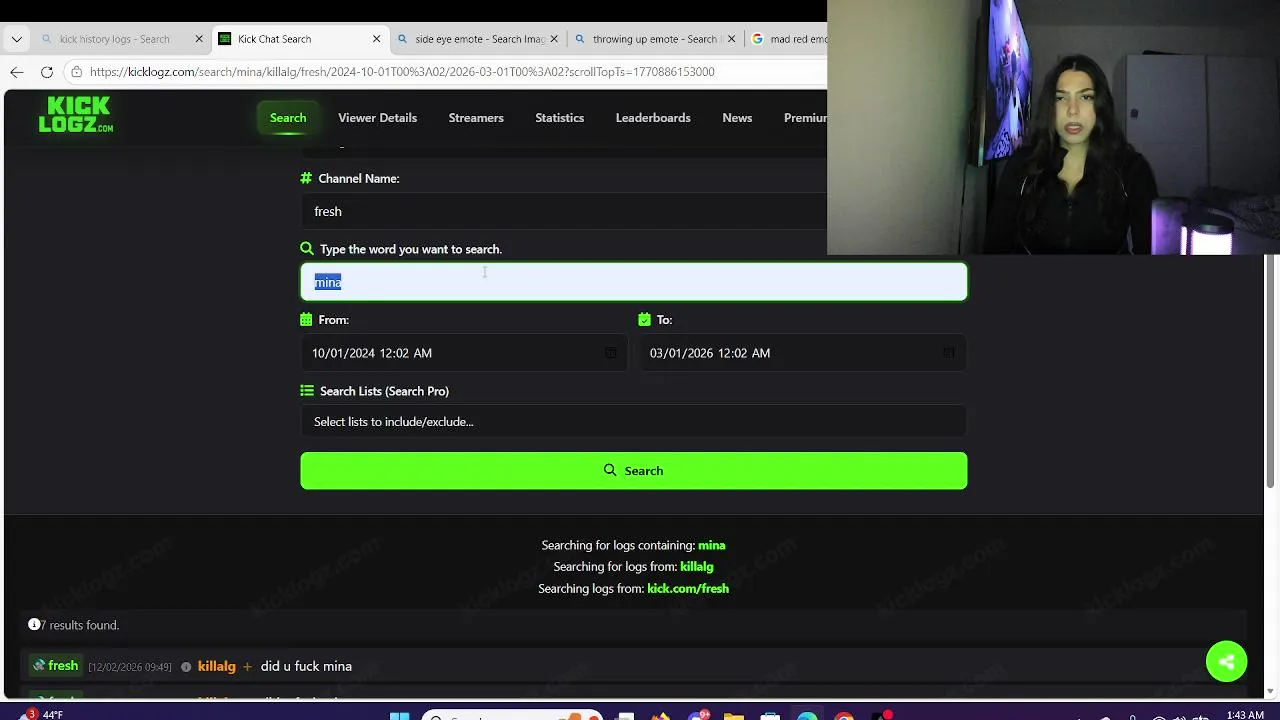The width and height of the screenshot is (1280, 720).
Task: Open To date picker calendar button
Action: [949, 353]
